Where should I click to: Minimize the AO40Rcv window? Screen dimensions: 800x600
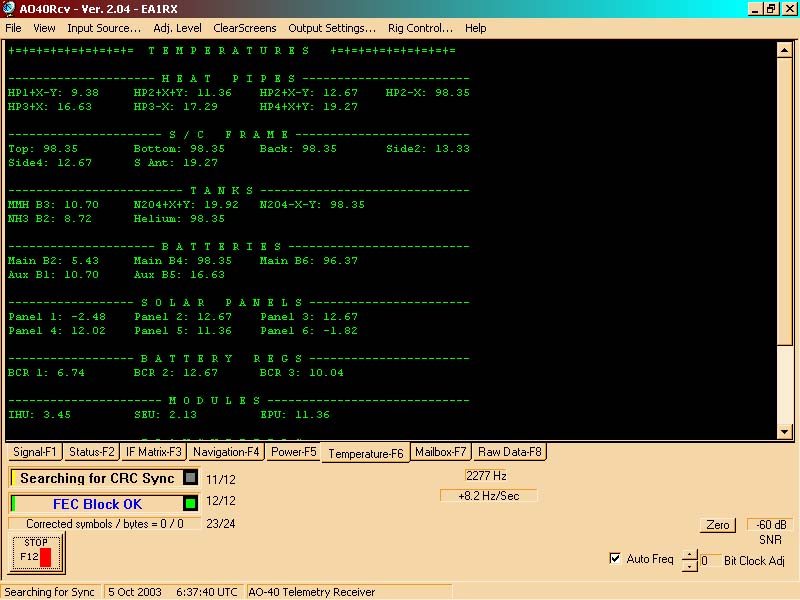pos(756,9)
